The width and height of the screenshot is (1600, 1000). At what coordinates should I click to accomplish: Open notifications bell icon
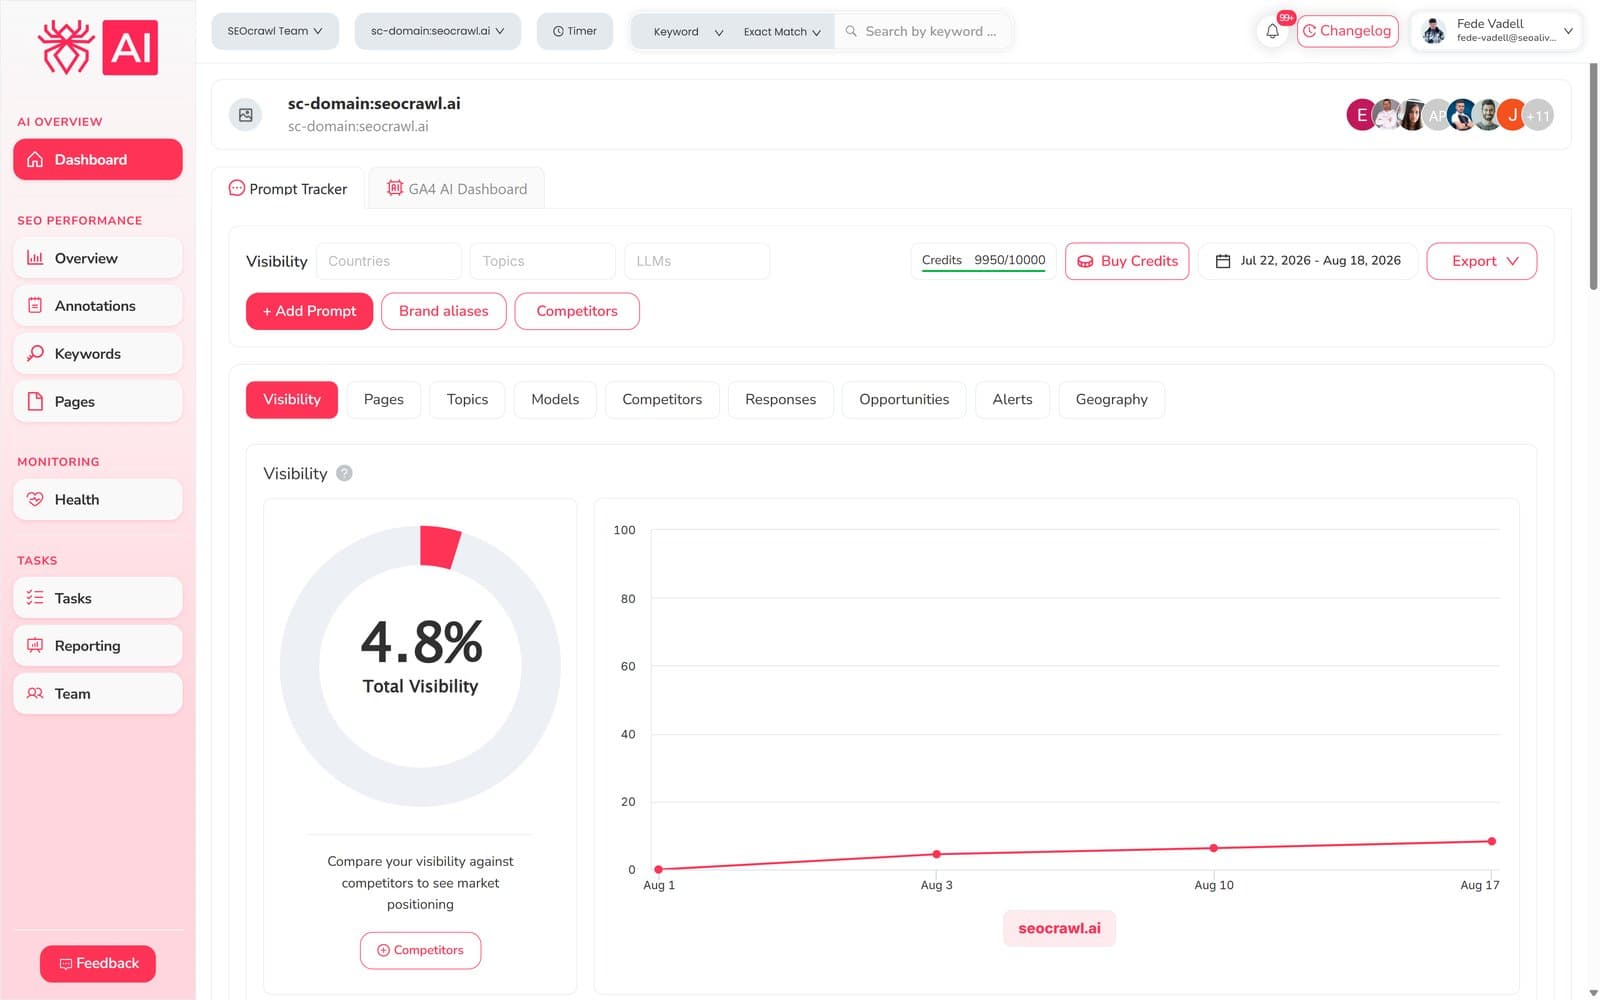(1272, 31)
